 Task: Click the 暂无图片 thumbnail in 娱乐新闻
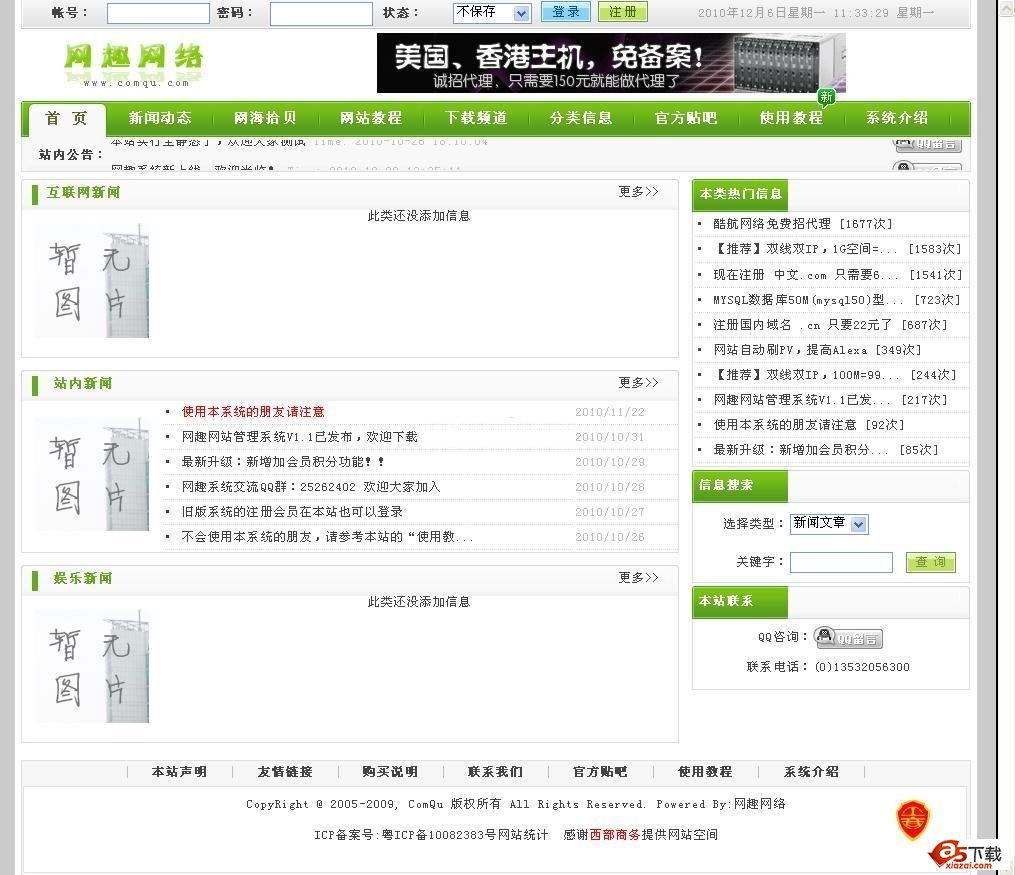(92, 667)
